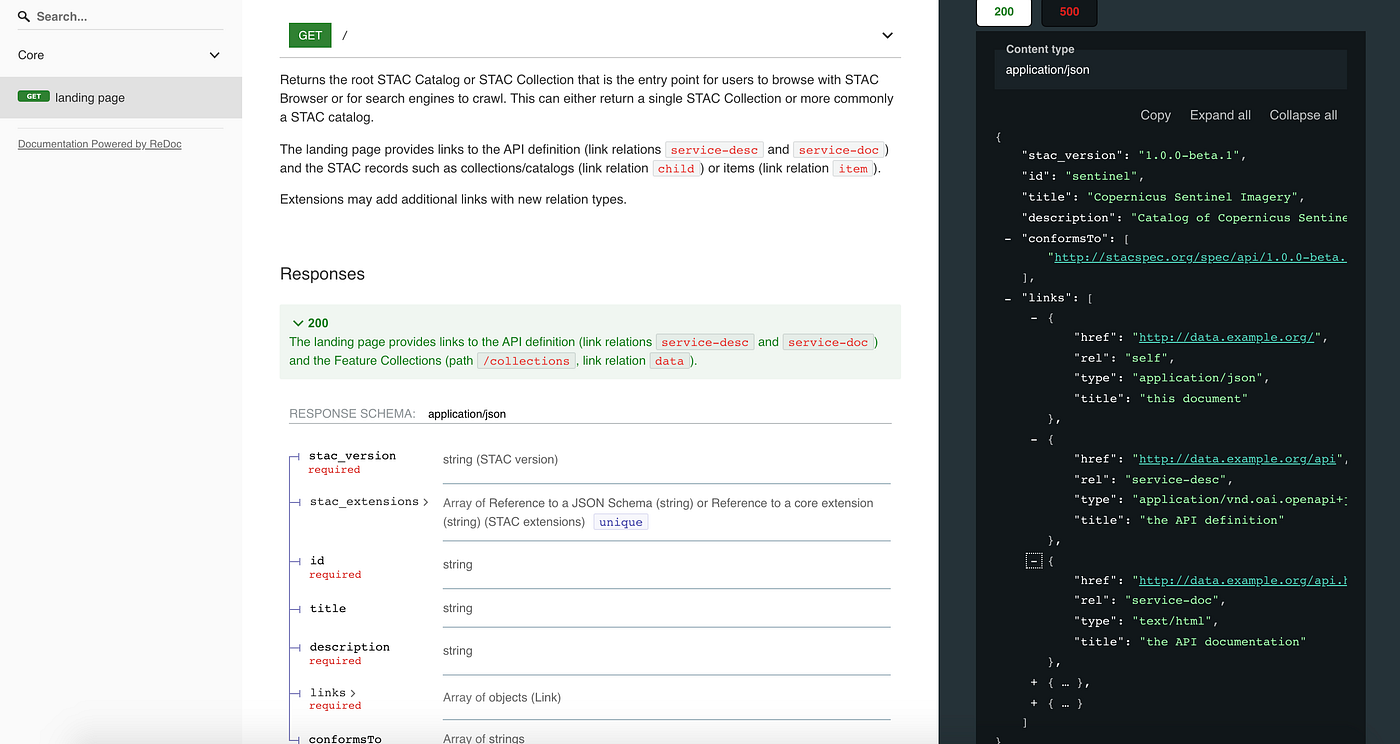Click the Responses heading
1400x744 pixels.
click(x=322, y=274)
